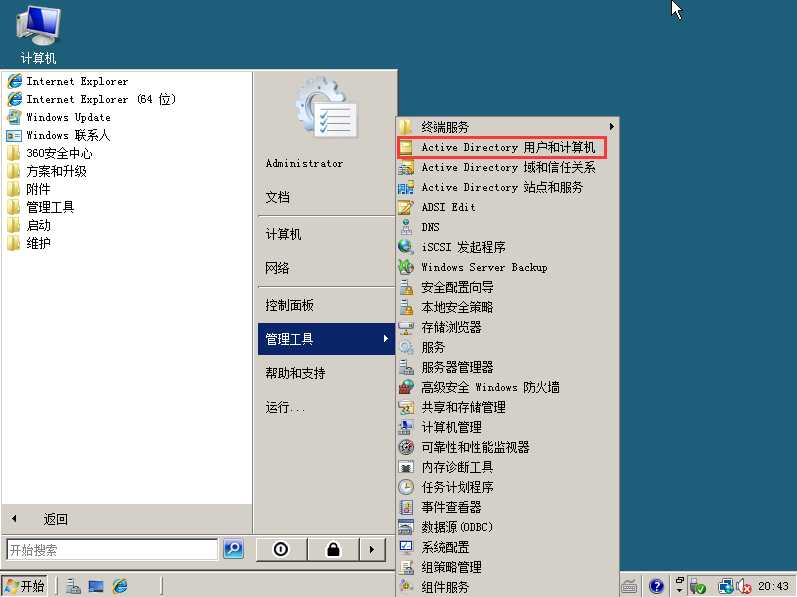Click the iSCSI 发起程序 icon
The height and width of the screenshot is (597, 797).
(x=406, y=247)
